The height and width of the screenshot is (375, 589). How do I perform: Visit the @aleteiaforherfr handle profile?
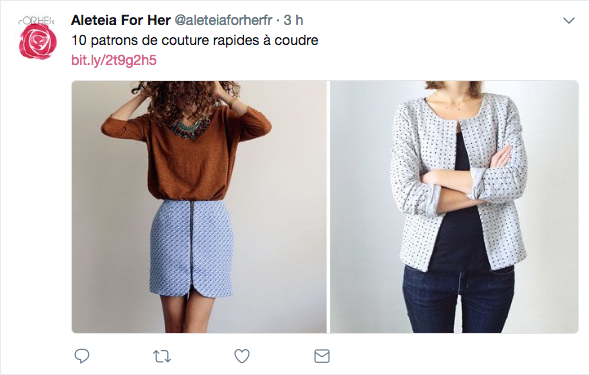224,20
